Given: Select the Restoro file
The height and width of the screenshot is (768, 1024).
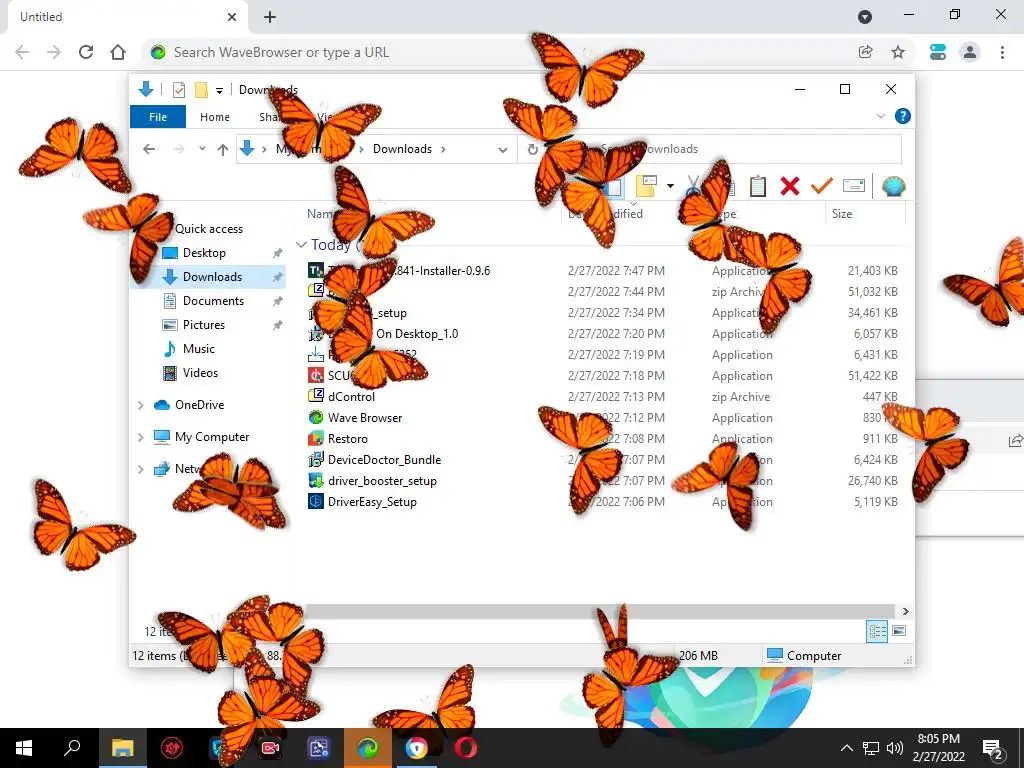Looking at the screenshot, I should [347, 439].
